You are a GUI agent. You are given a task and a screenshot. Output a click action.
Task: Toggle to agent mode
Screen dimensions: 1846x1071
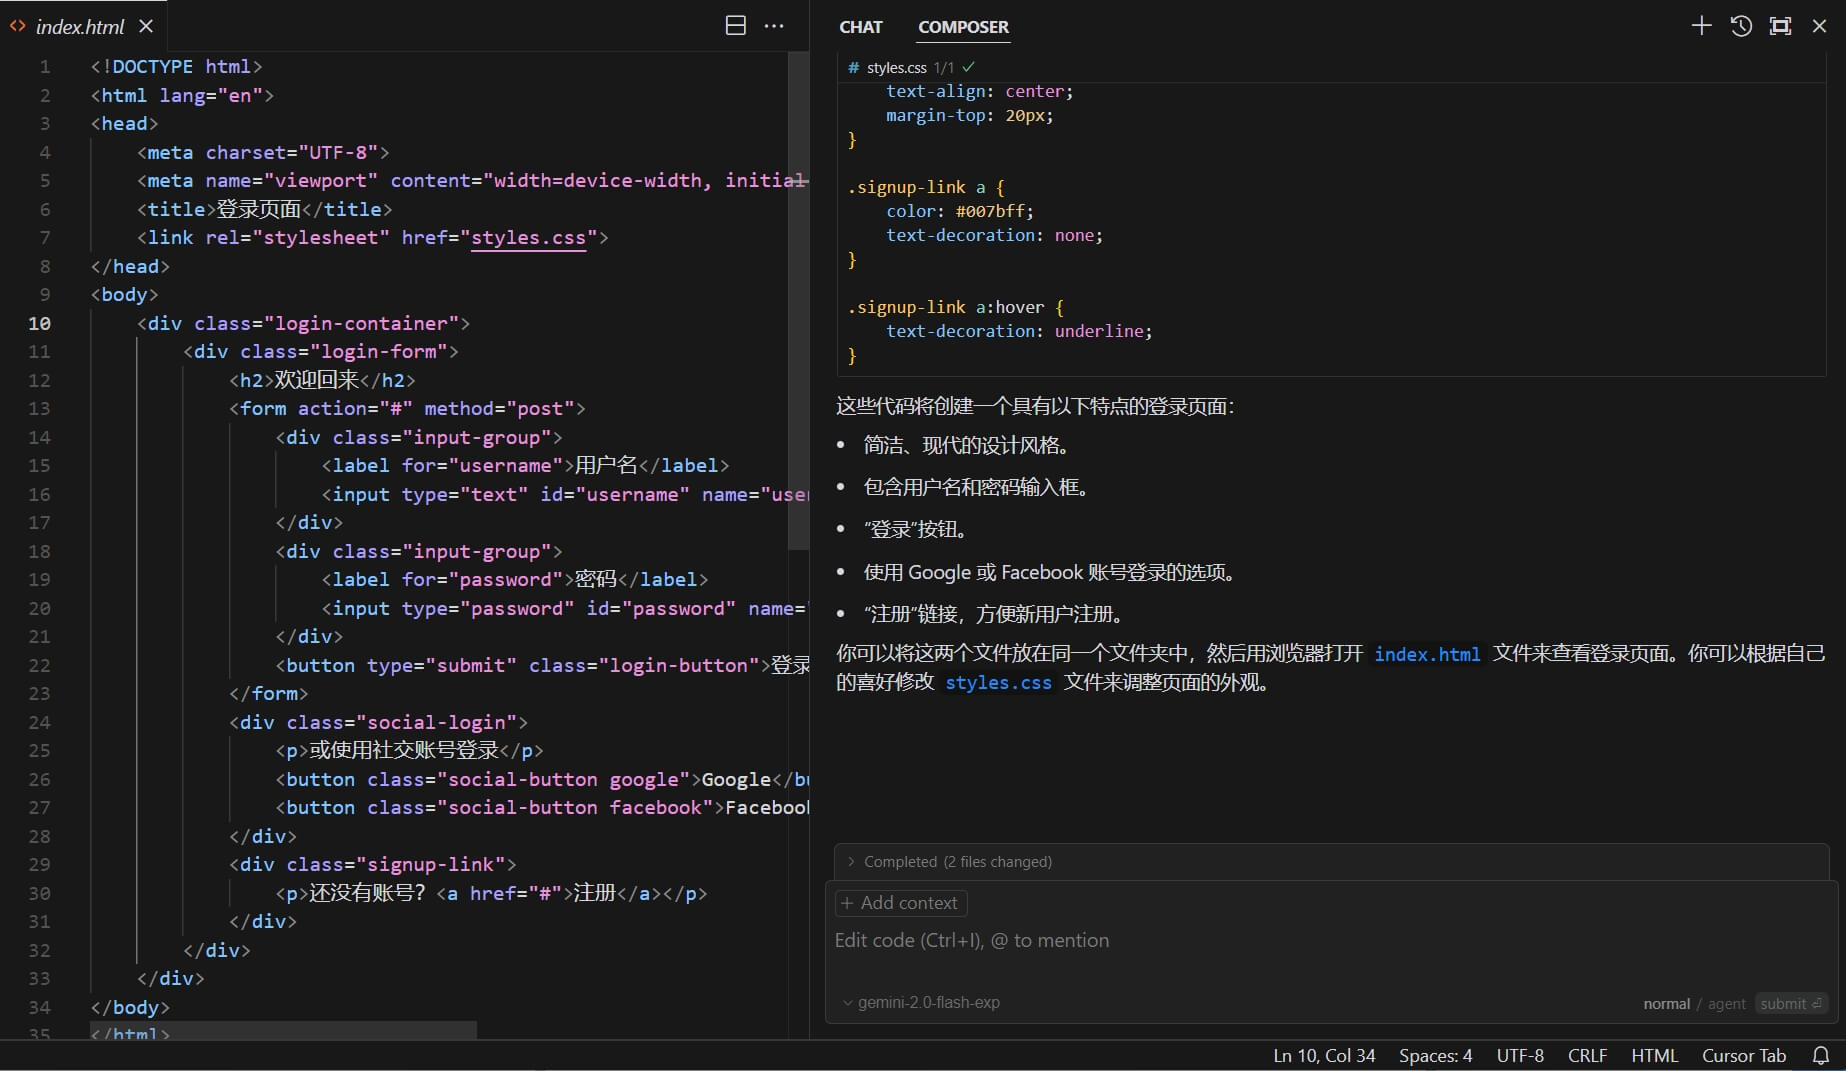click(1726, 1003)
